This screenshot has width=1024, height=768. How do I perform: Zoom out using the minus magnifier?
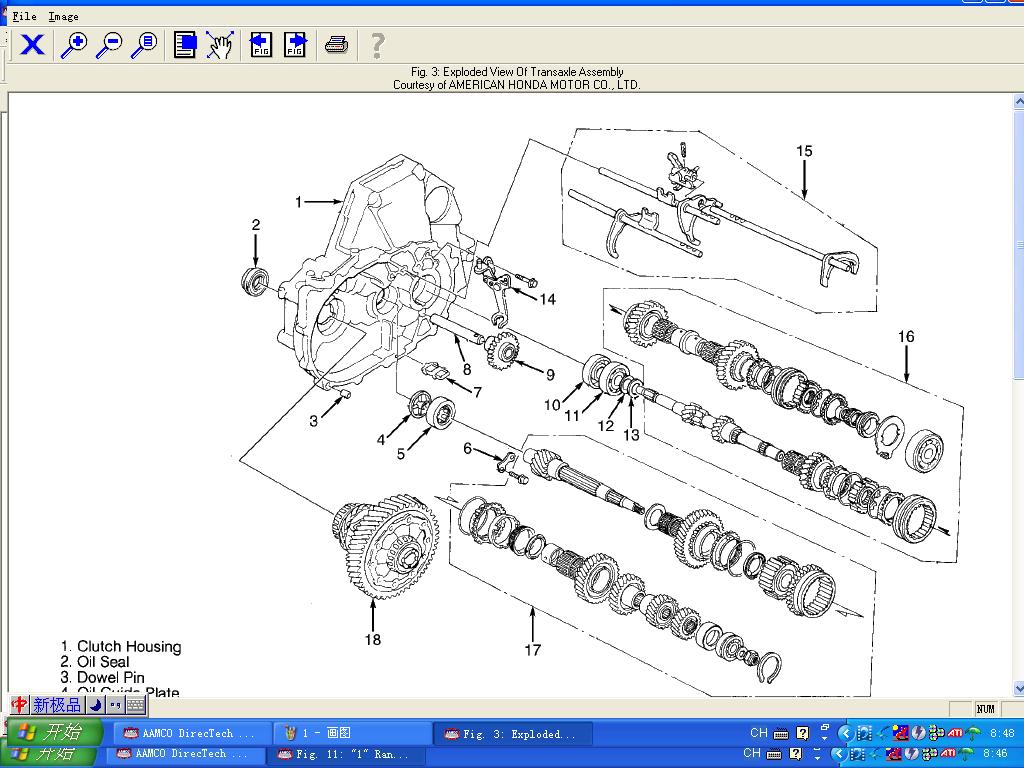[109, 45]
